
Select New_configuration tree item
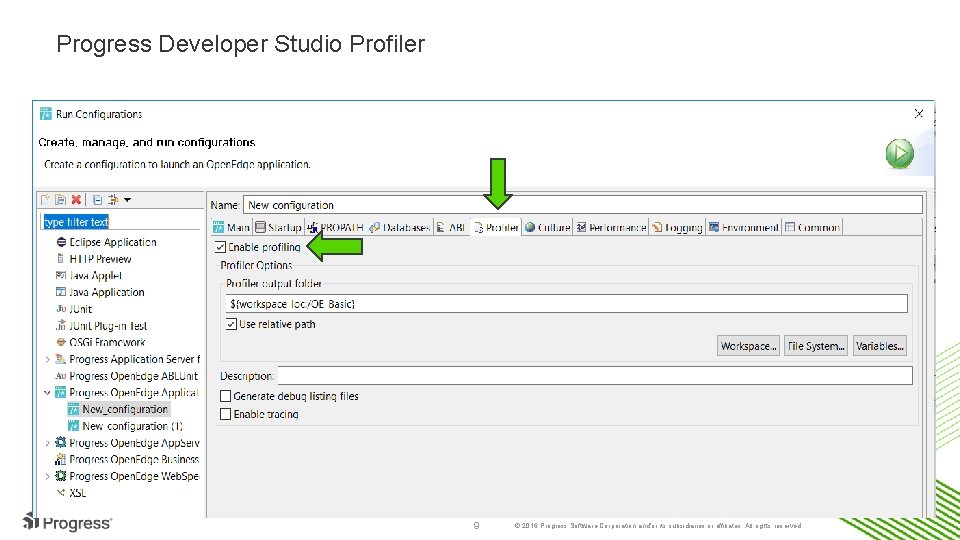[x=125, y=409]
